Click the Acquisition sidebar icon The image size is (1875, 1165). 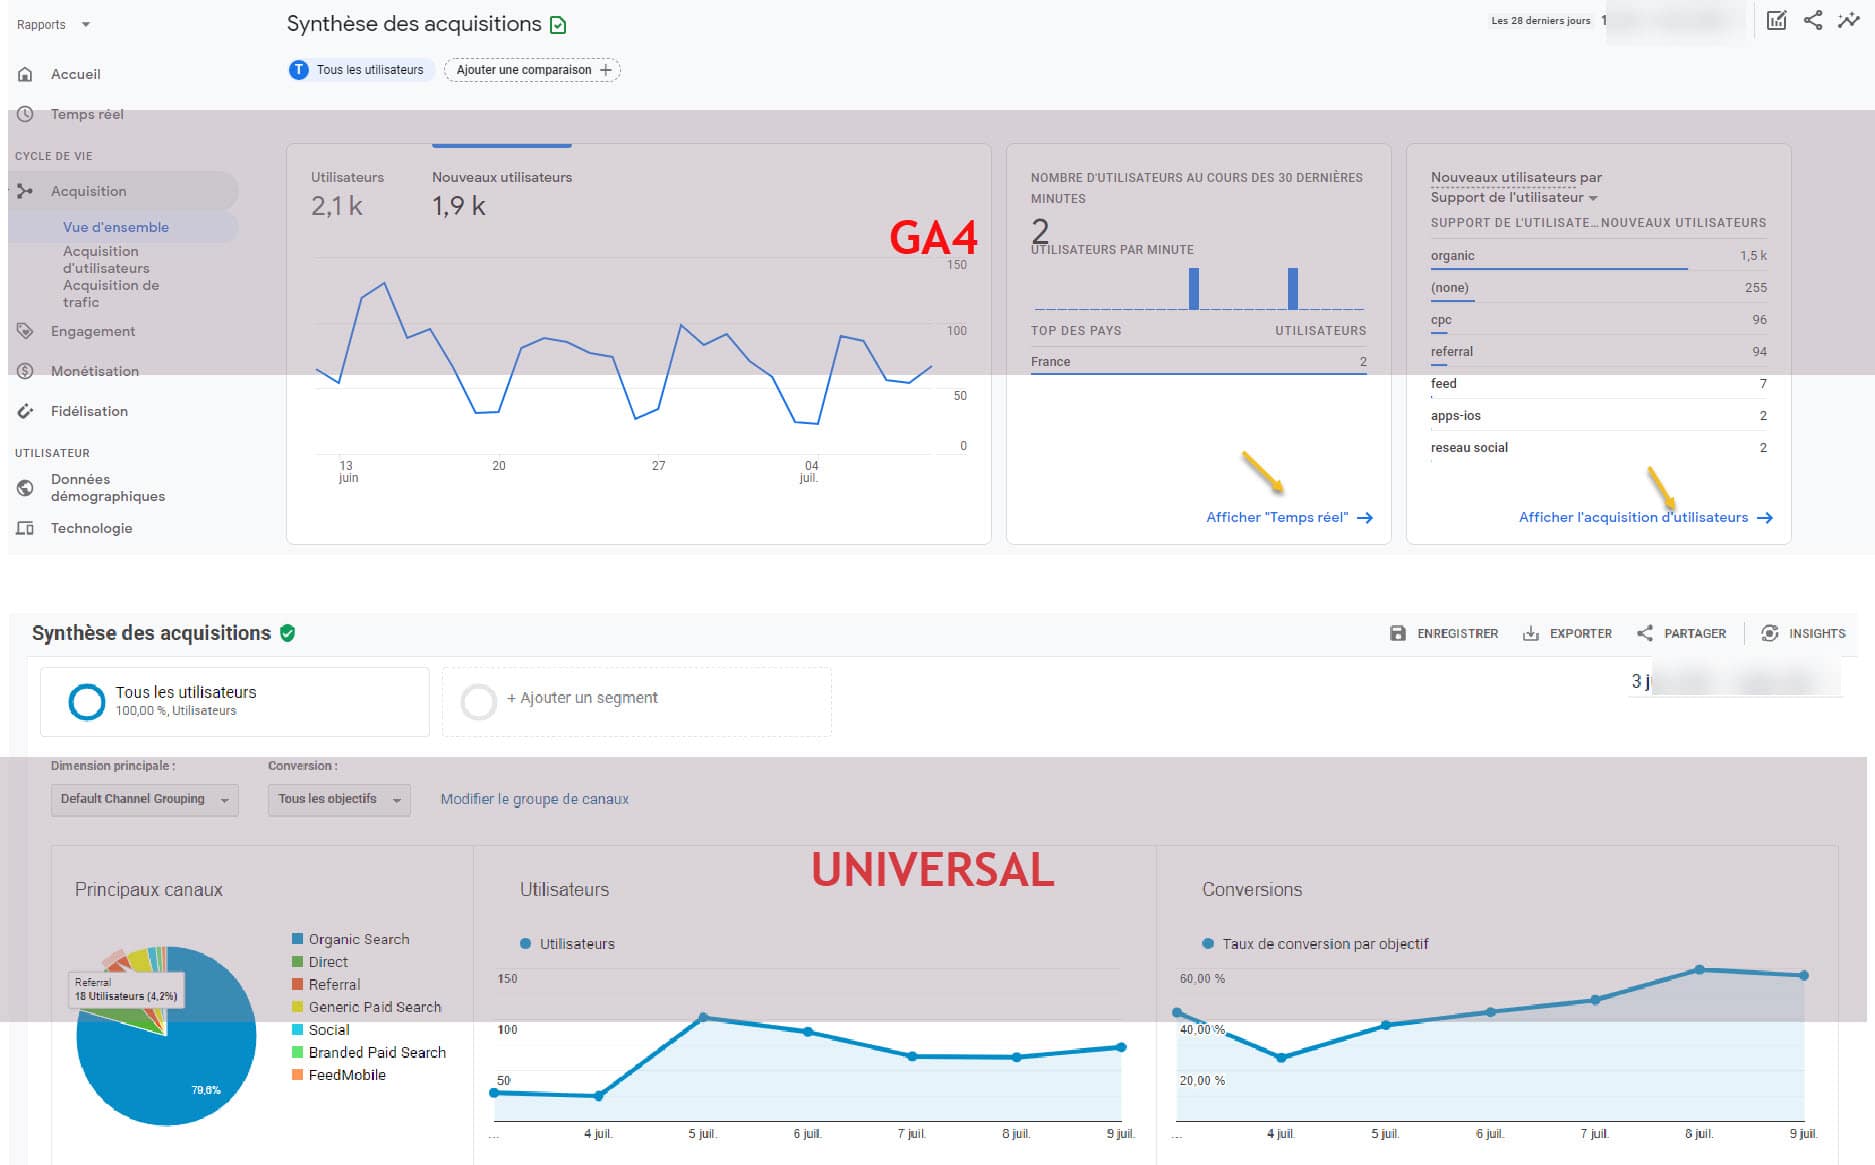pos(26,191)
